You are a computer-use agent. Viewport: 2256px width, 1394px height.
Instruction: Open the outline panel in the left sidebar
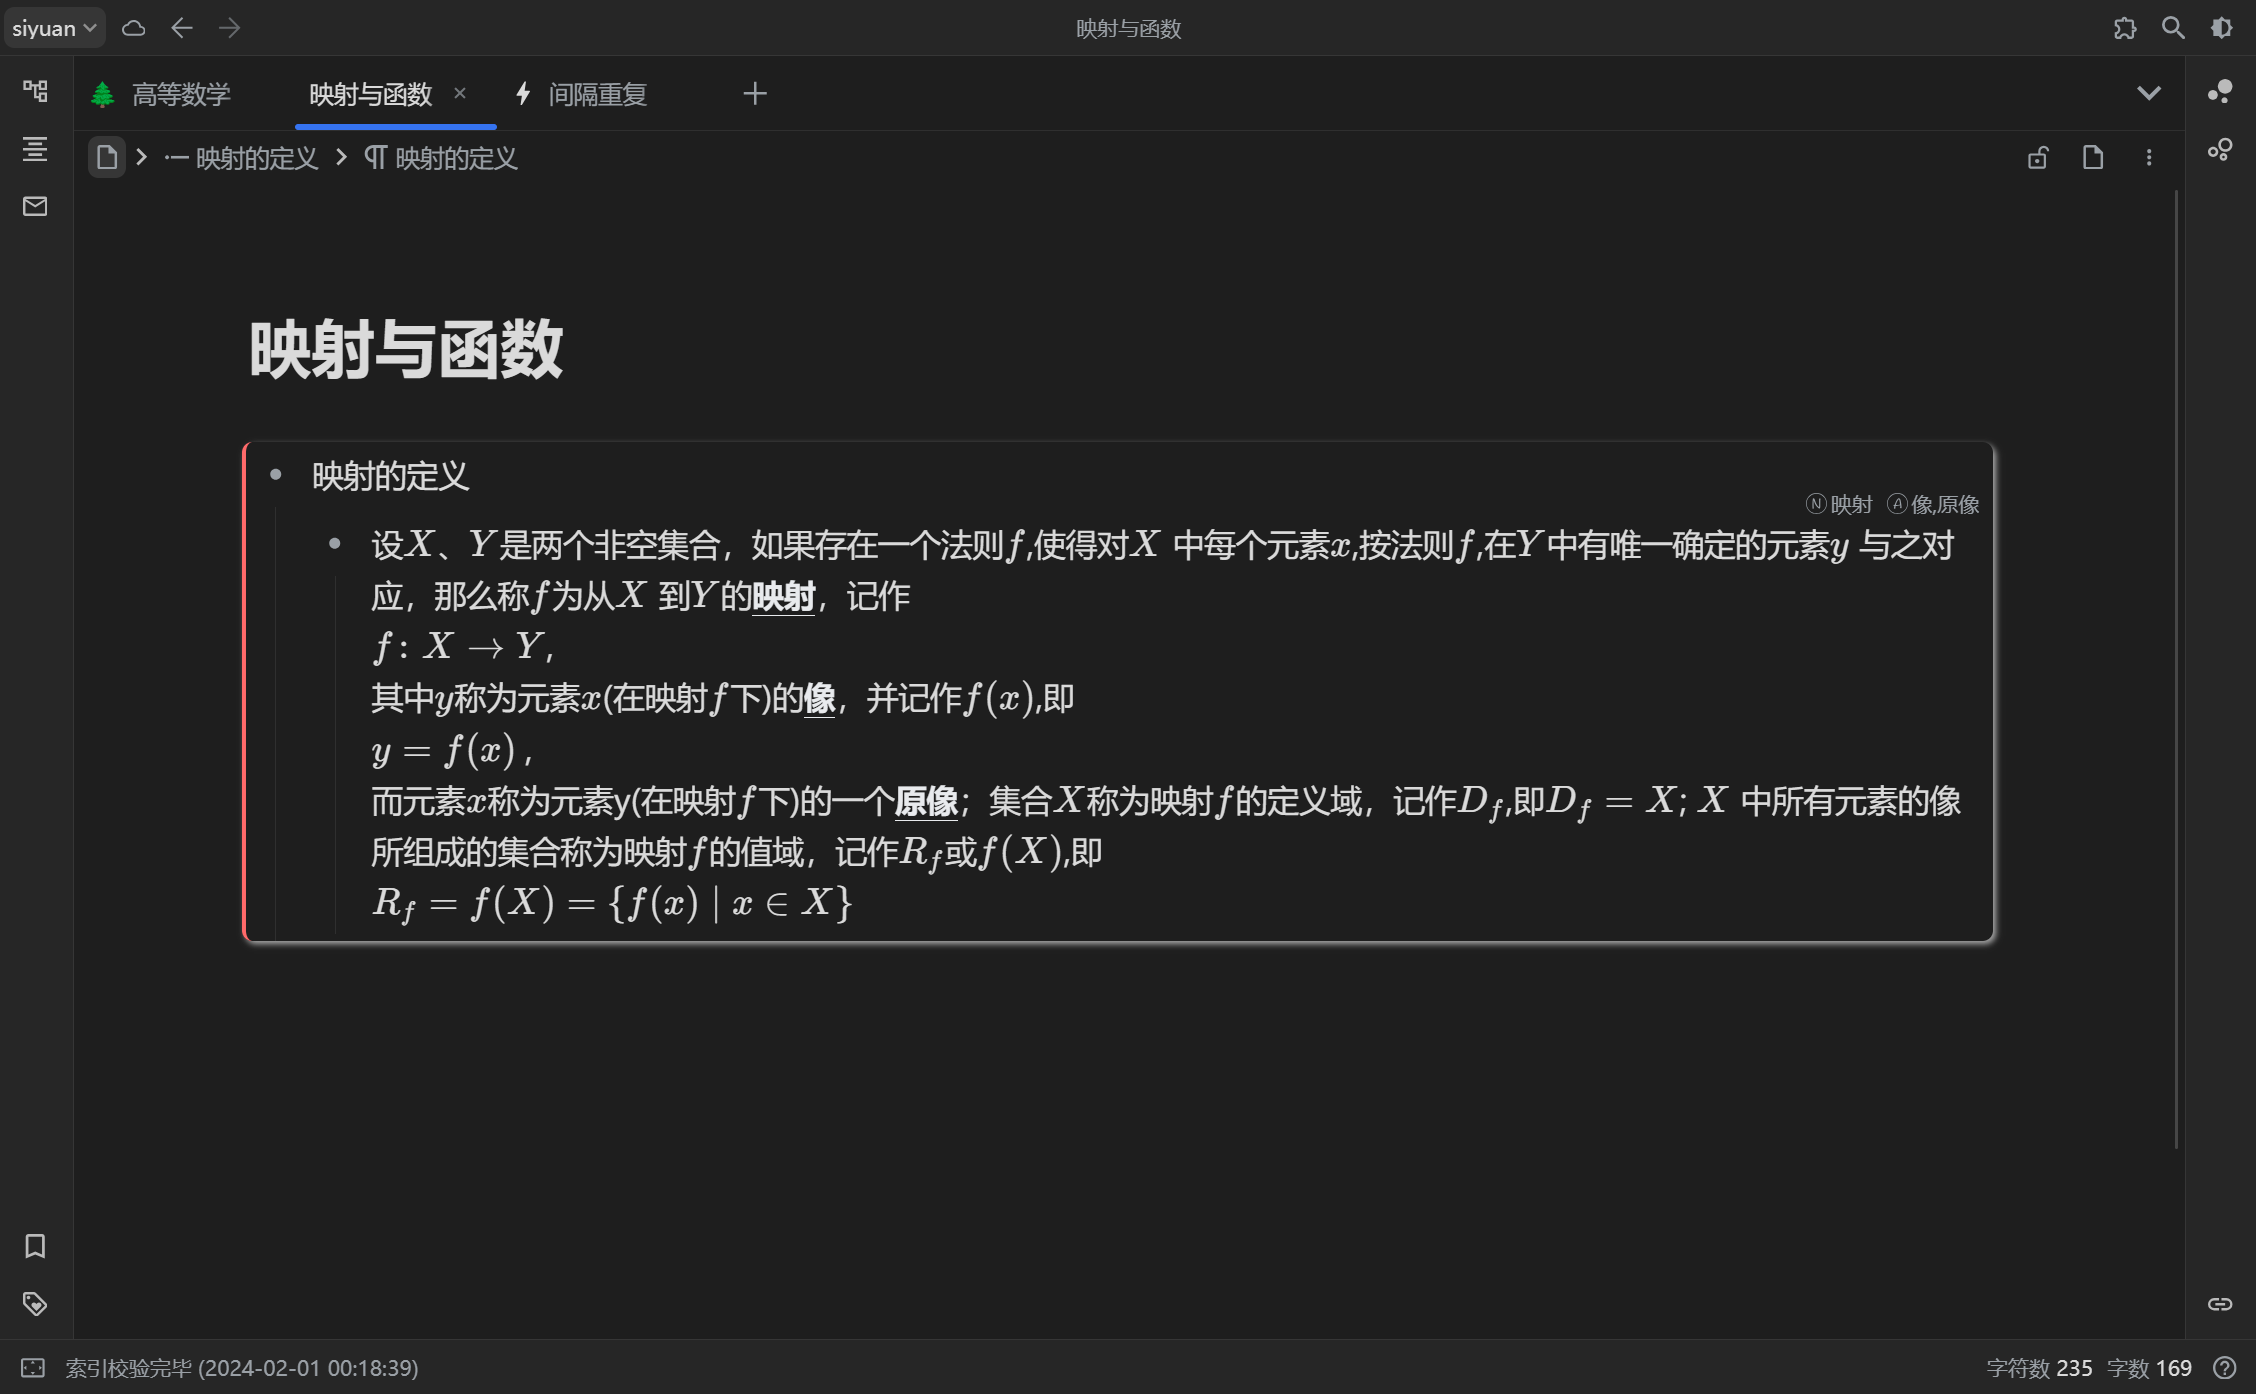[x=35, y=149]
